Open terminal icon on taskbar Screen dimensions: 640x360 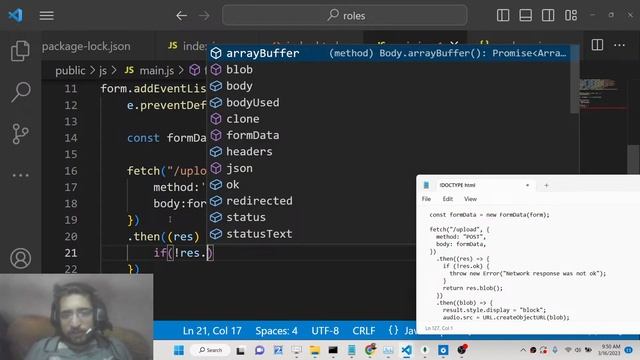tap(333, 350)
